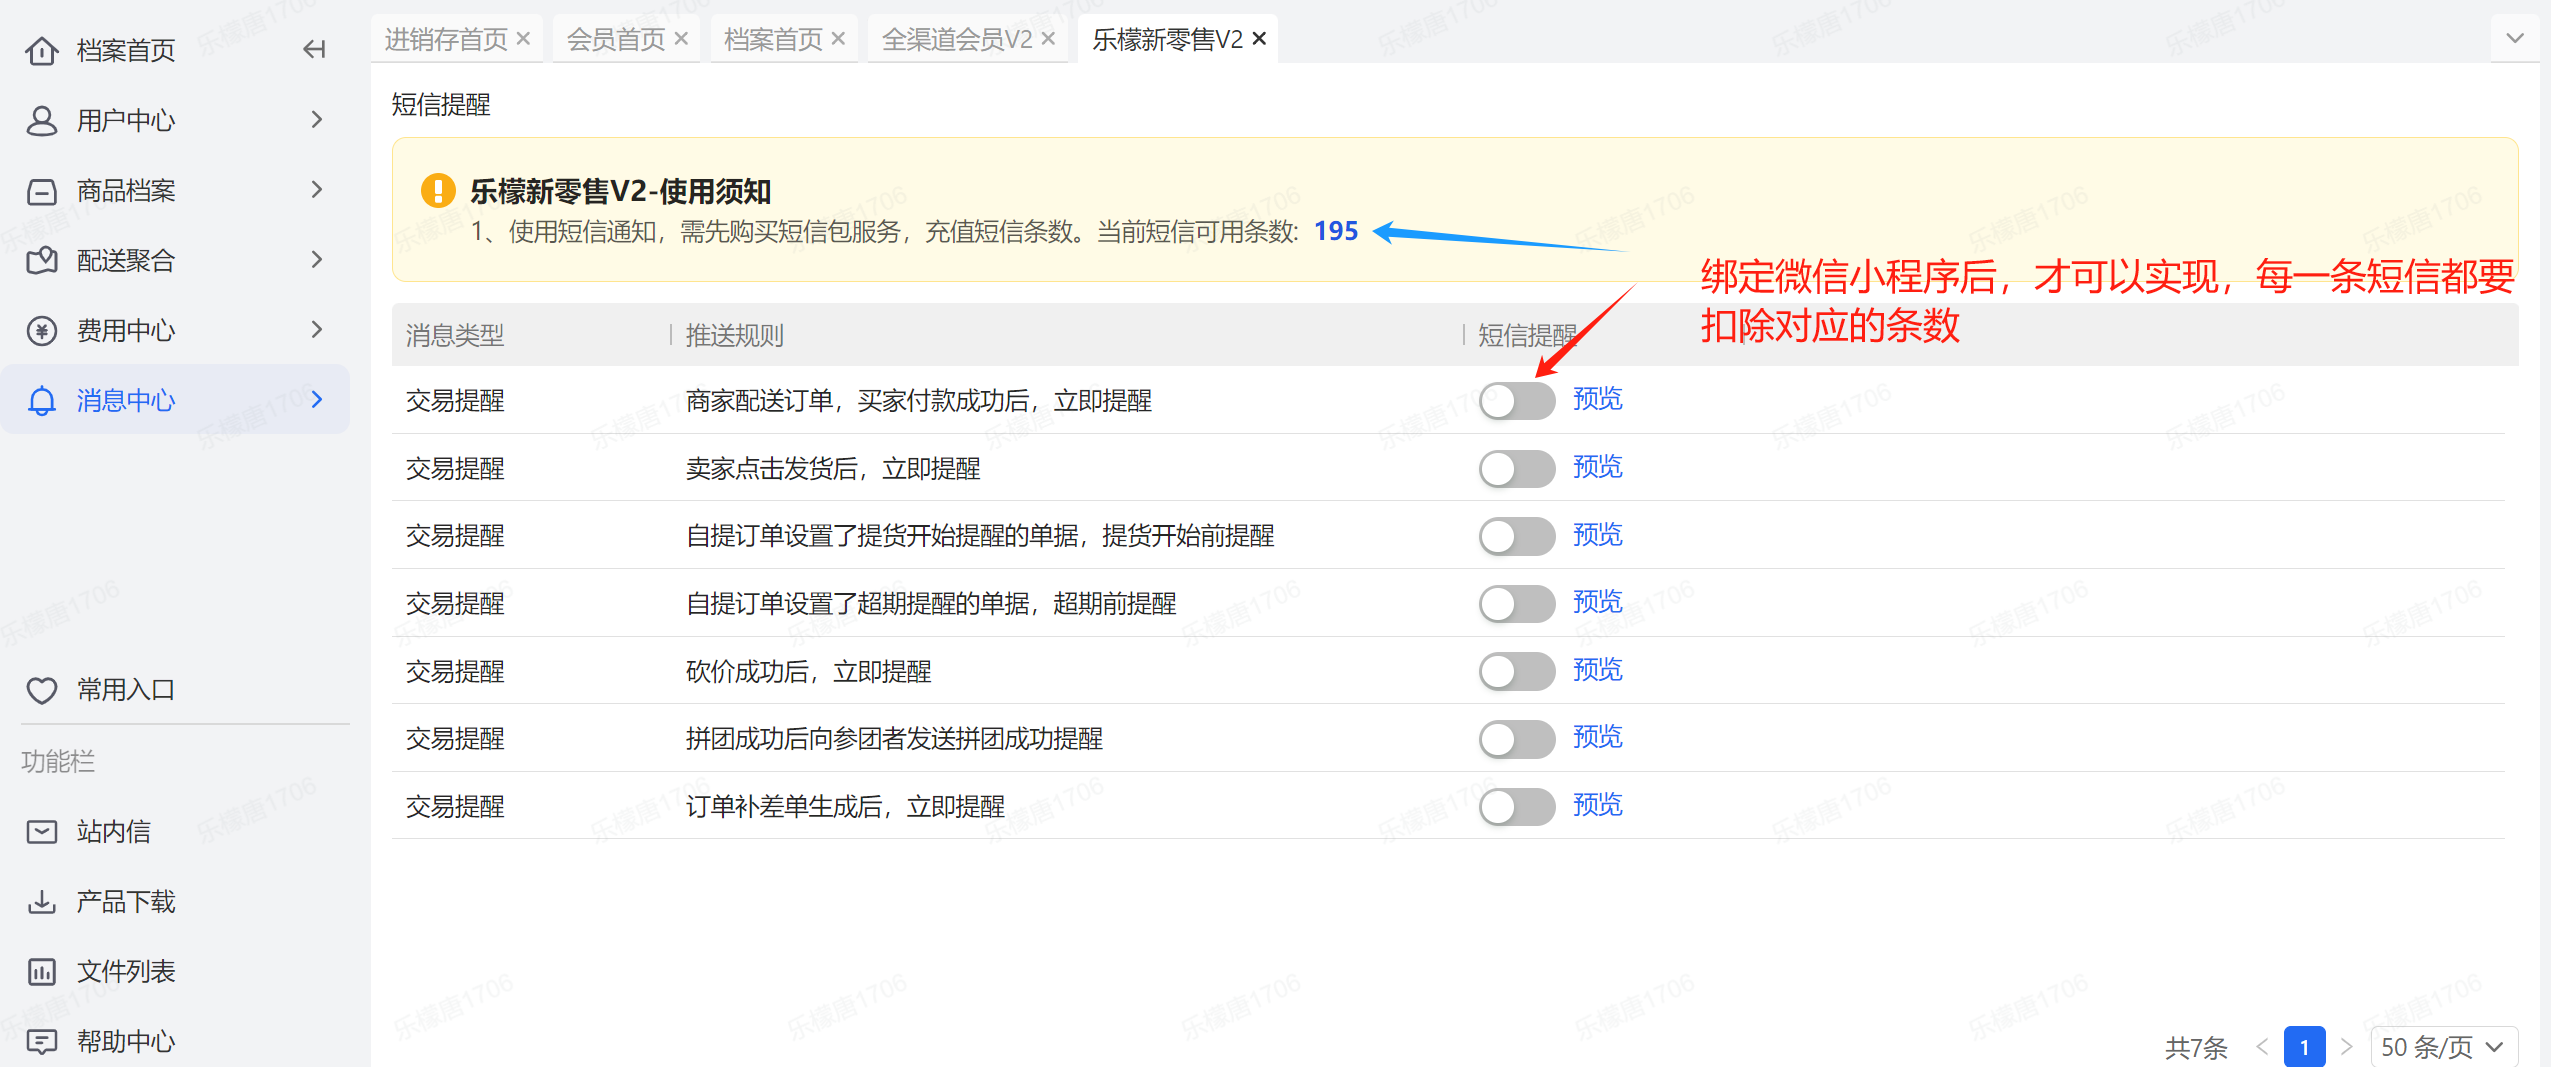The height and width of the screenshot is (1067, 2551).
Task: Toggle SMS for 卖家点击发货后 reminder
Action: pyautogui.click(x=1517, y=468)
